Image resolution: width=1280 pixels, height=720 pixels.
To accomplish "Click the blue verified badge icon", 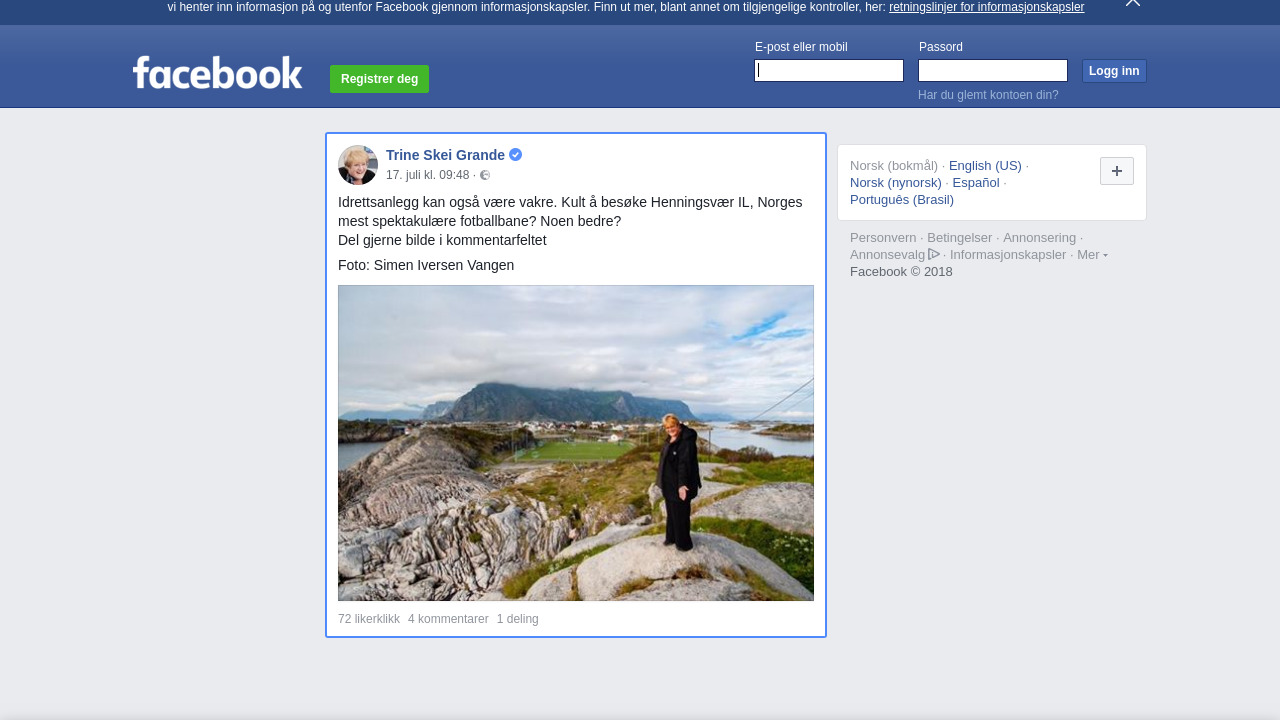I will pos(515,155).
